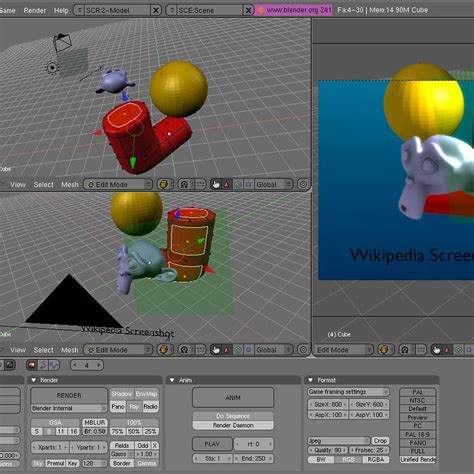Toggle the Shadow render option
The width and height of the screenshot is (474, 474).
(x=122, y=394)
